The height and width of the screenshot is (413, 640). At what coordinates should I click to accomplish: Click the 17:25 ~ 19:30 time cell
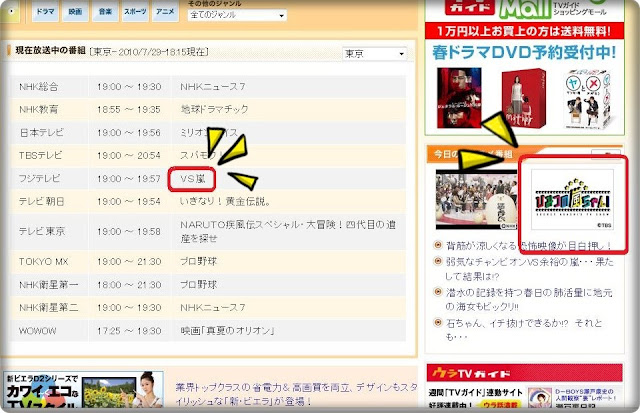click(129, 331)
